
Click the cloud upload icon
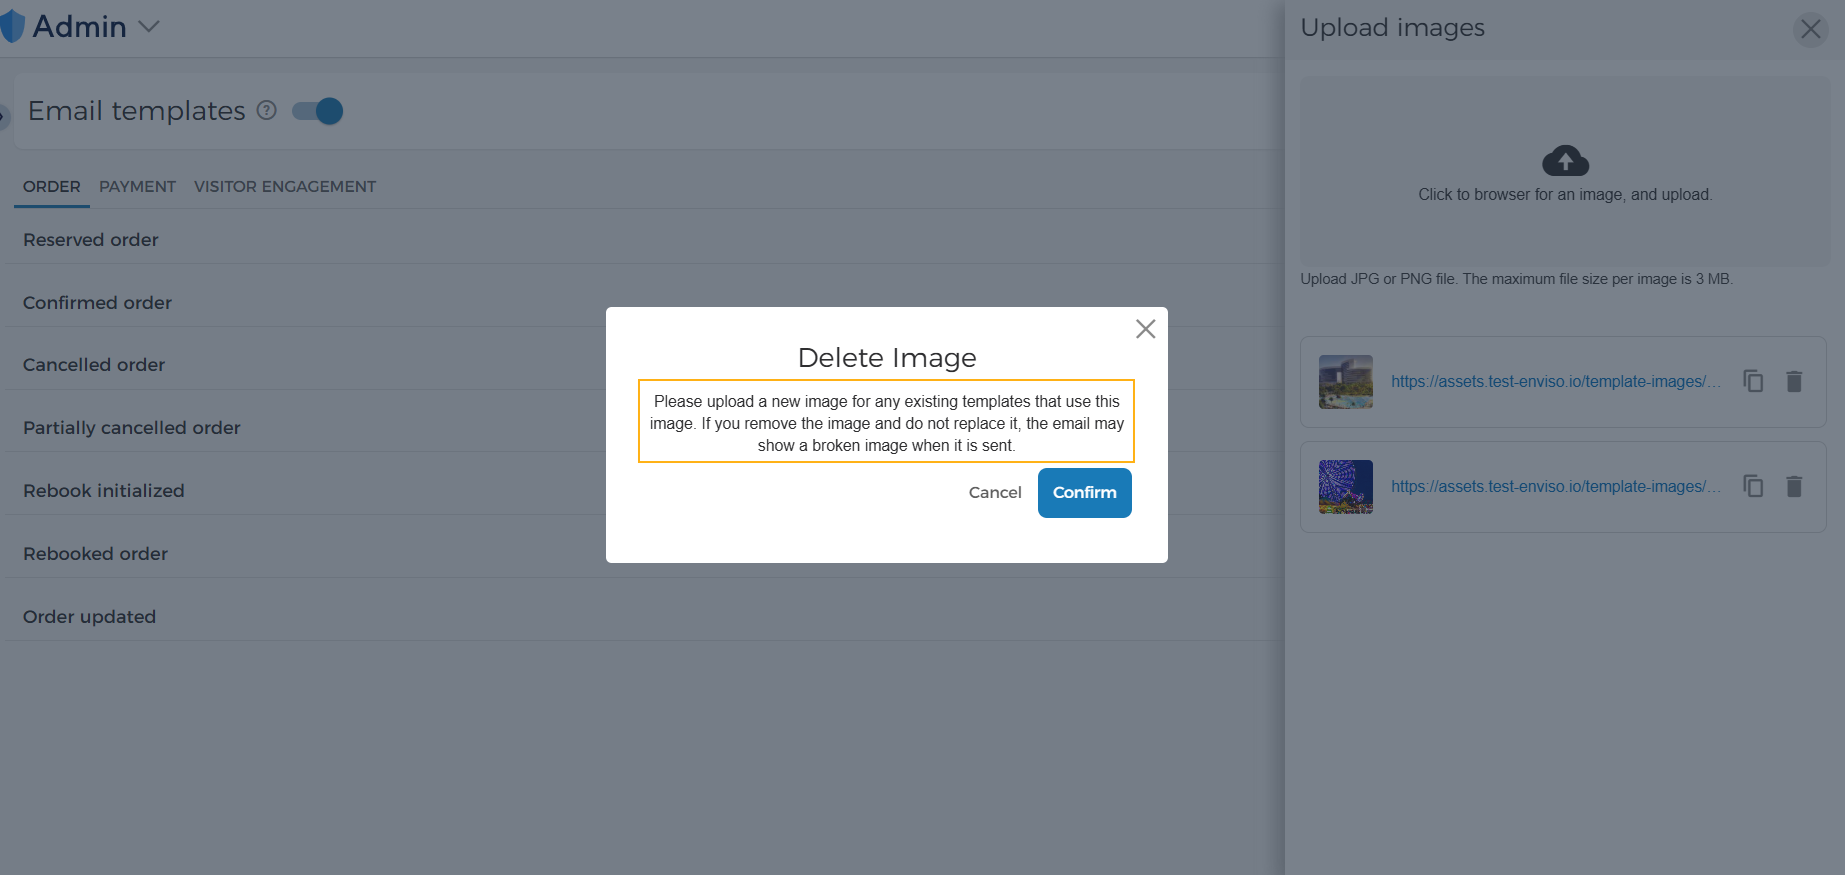pyautogui.click(x=1566, y=160)
